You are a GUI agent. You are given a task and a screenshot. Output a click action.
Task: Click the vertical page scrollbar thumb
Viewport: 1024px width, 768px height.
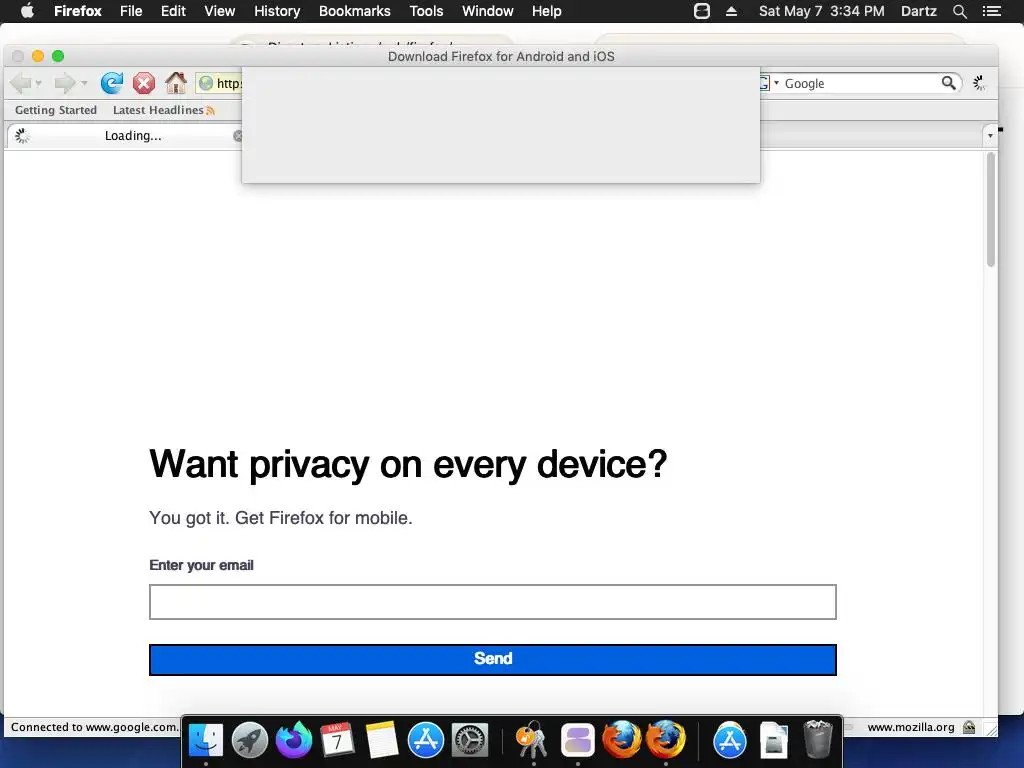(x=991, y=209)
